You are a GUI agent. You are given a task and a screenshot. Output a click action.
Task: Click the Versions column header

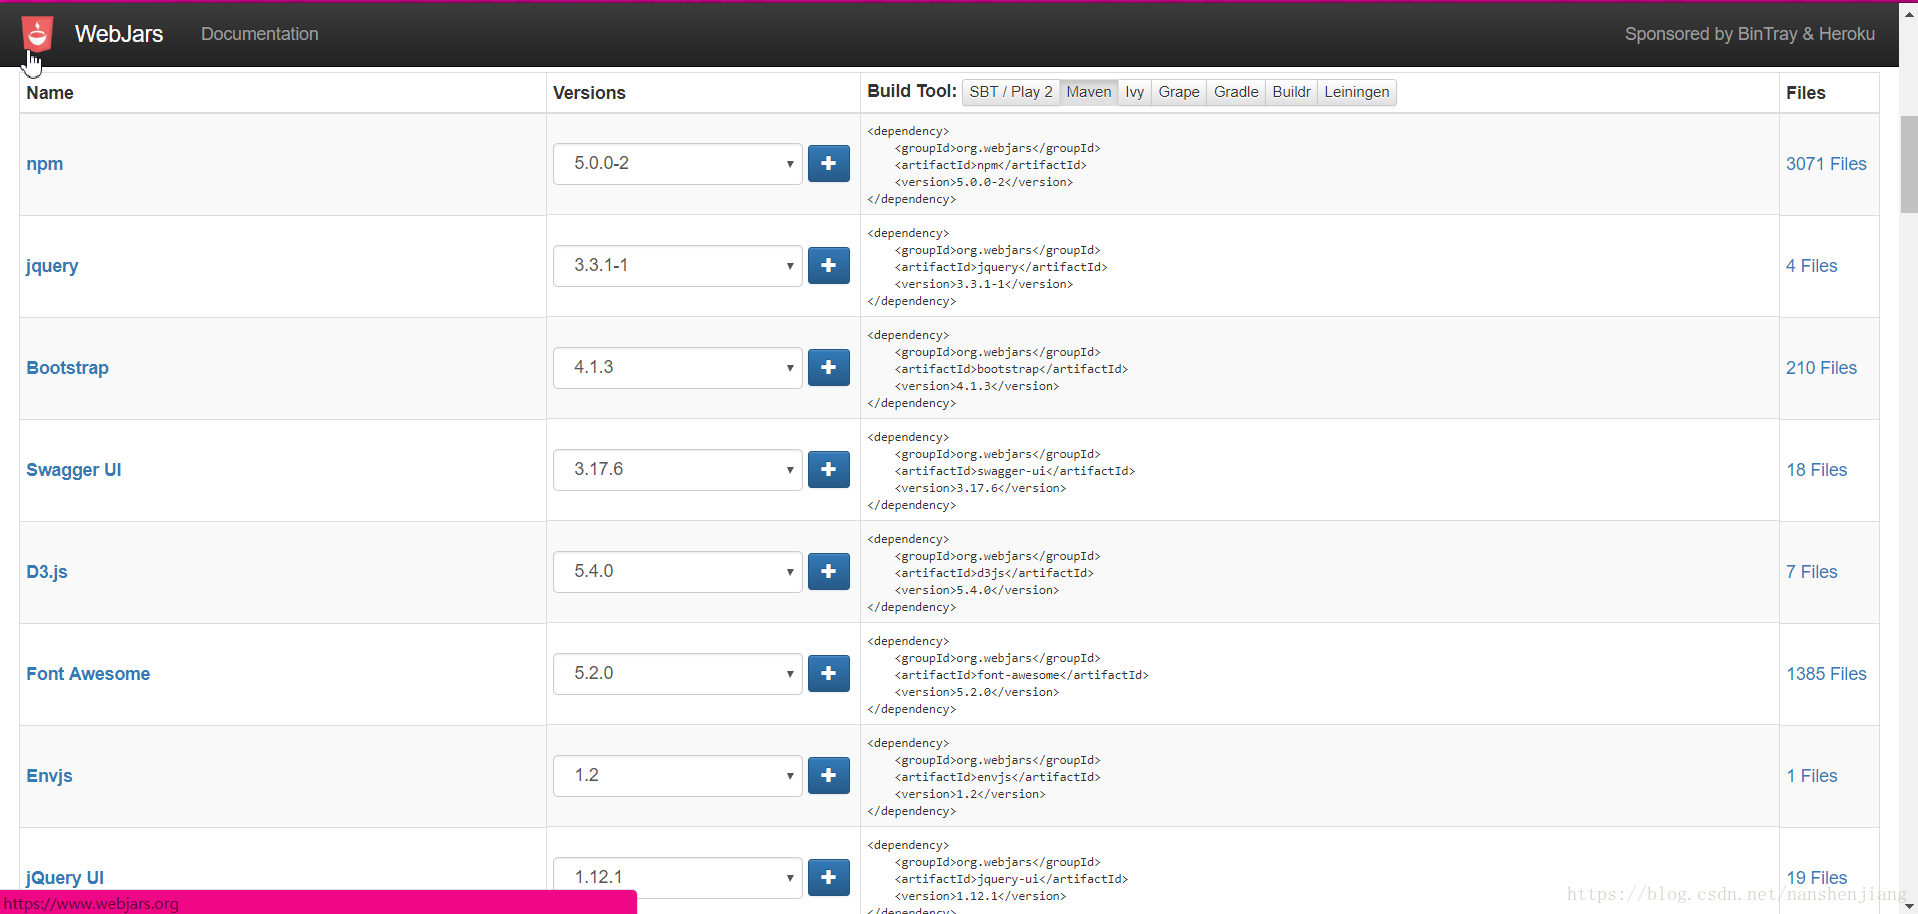point(589,93)
